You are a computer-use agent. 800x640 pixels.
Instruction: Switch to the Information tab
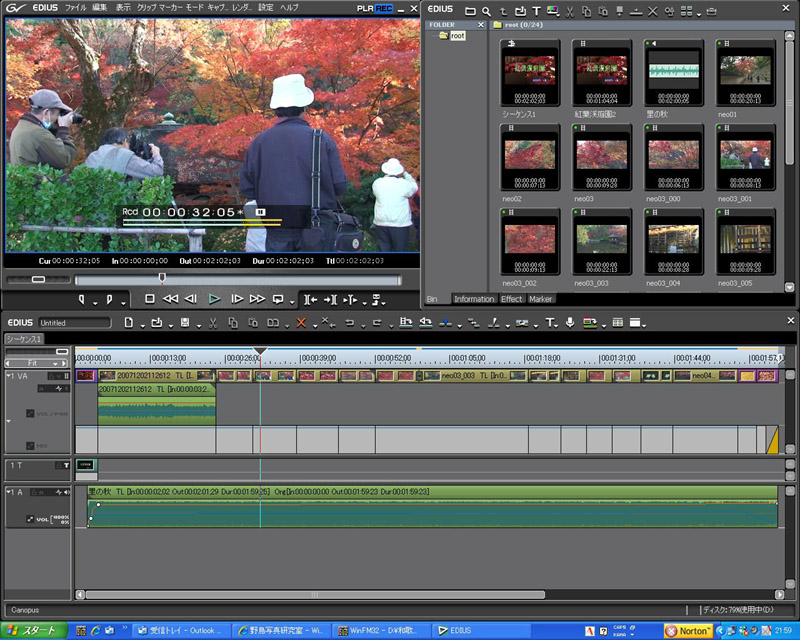click(474, 299)
